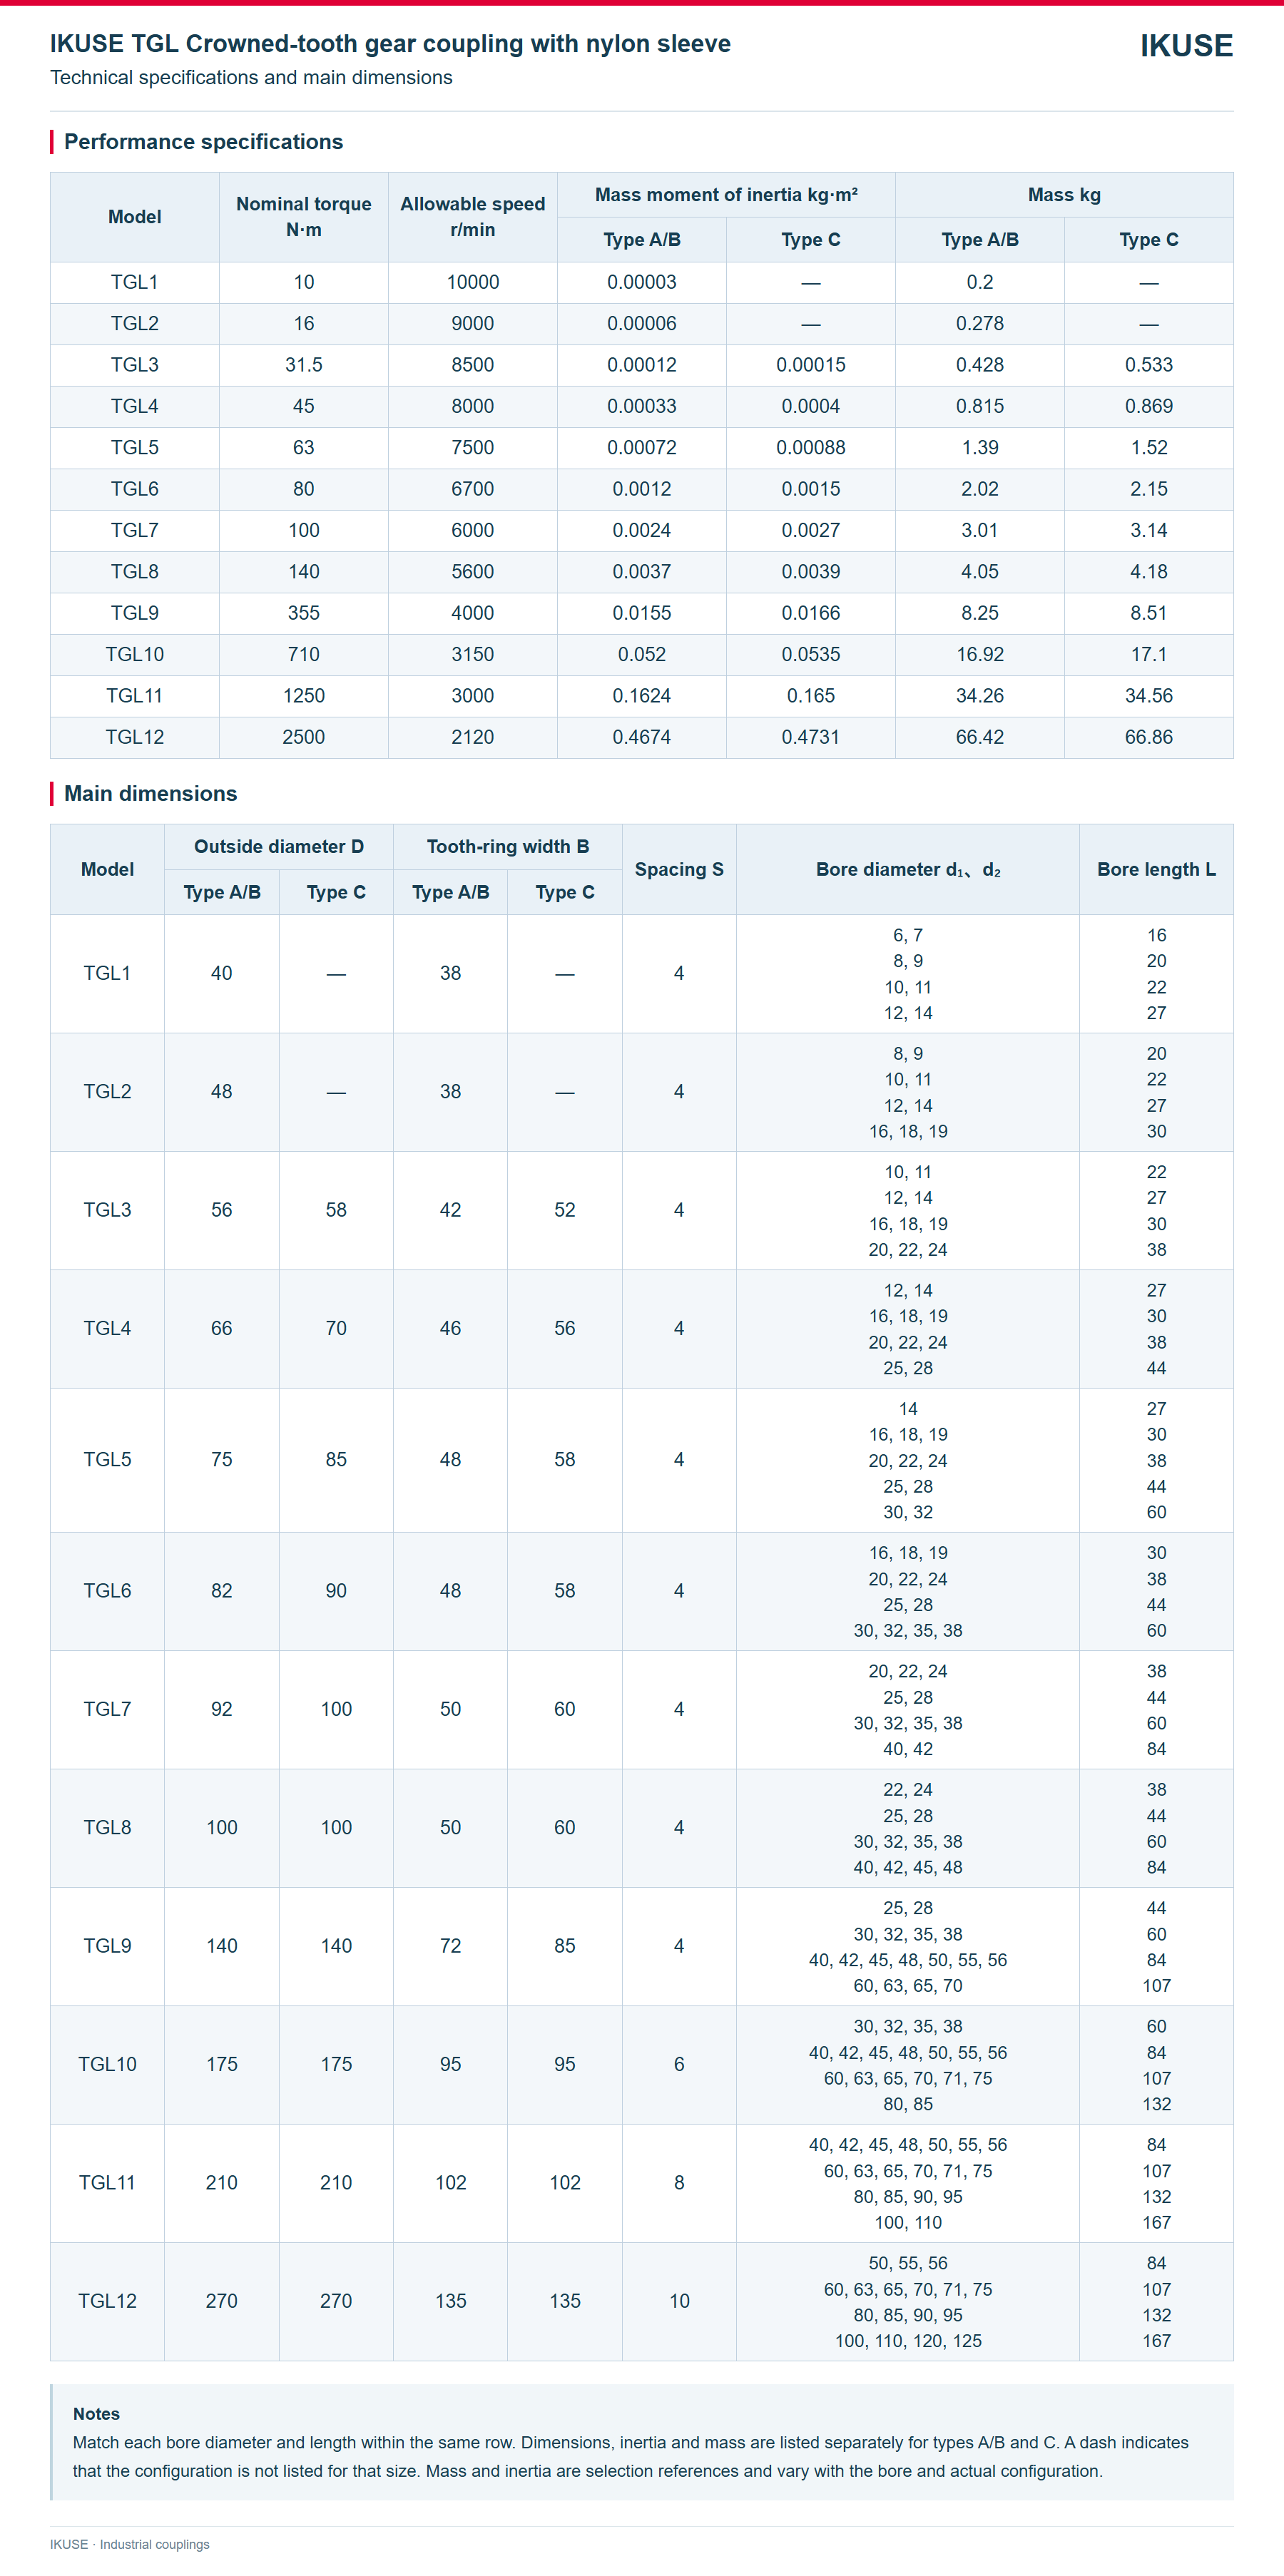Click the Nominal torque N·m column header
The width and height of the screenshot is (1284, 2576).
(x=304, y=217)
